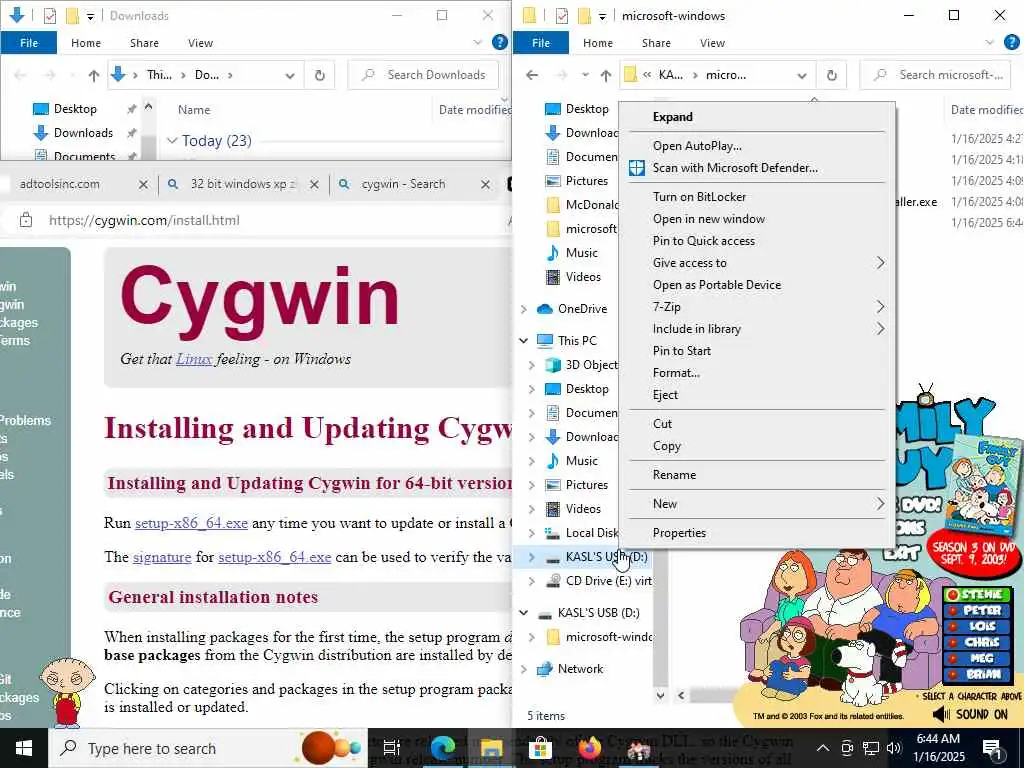Open the signature link
Screen dimensions: 1024x768
(162, 557)
